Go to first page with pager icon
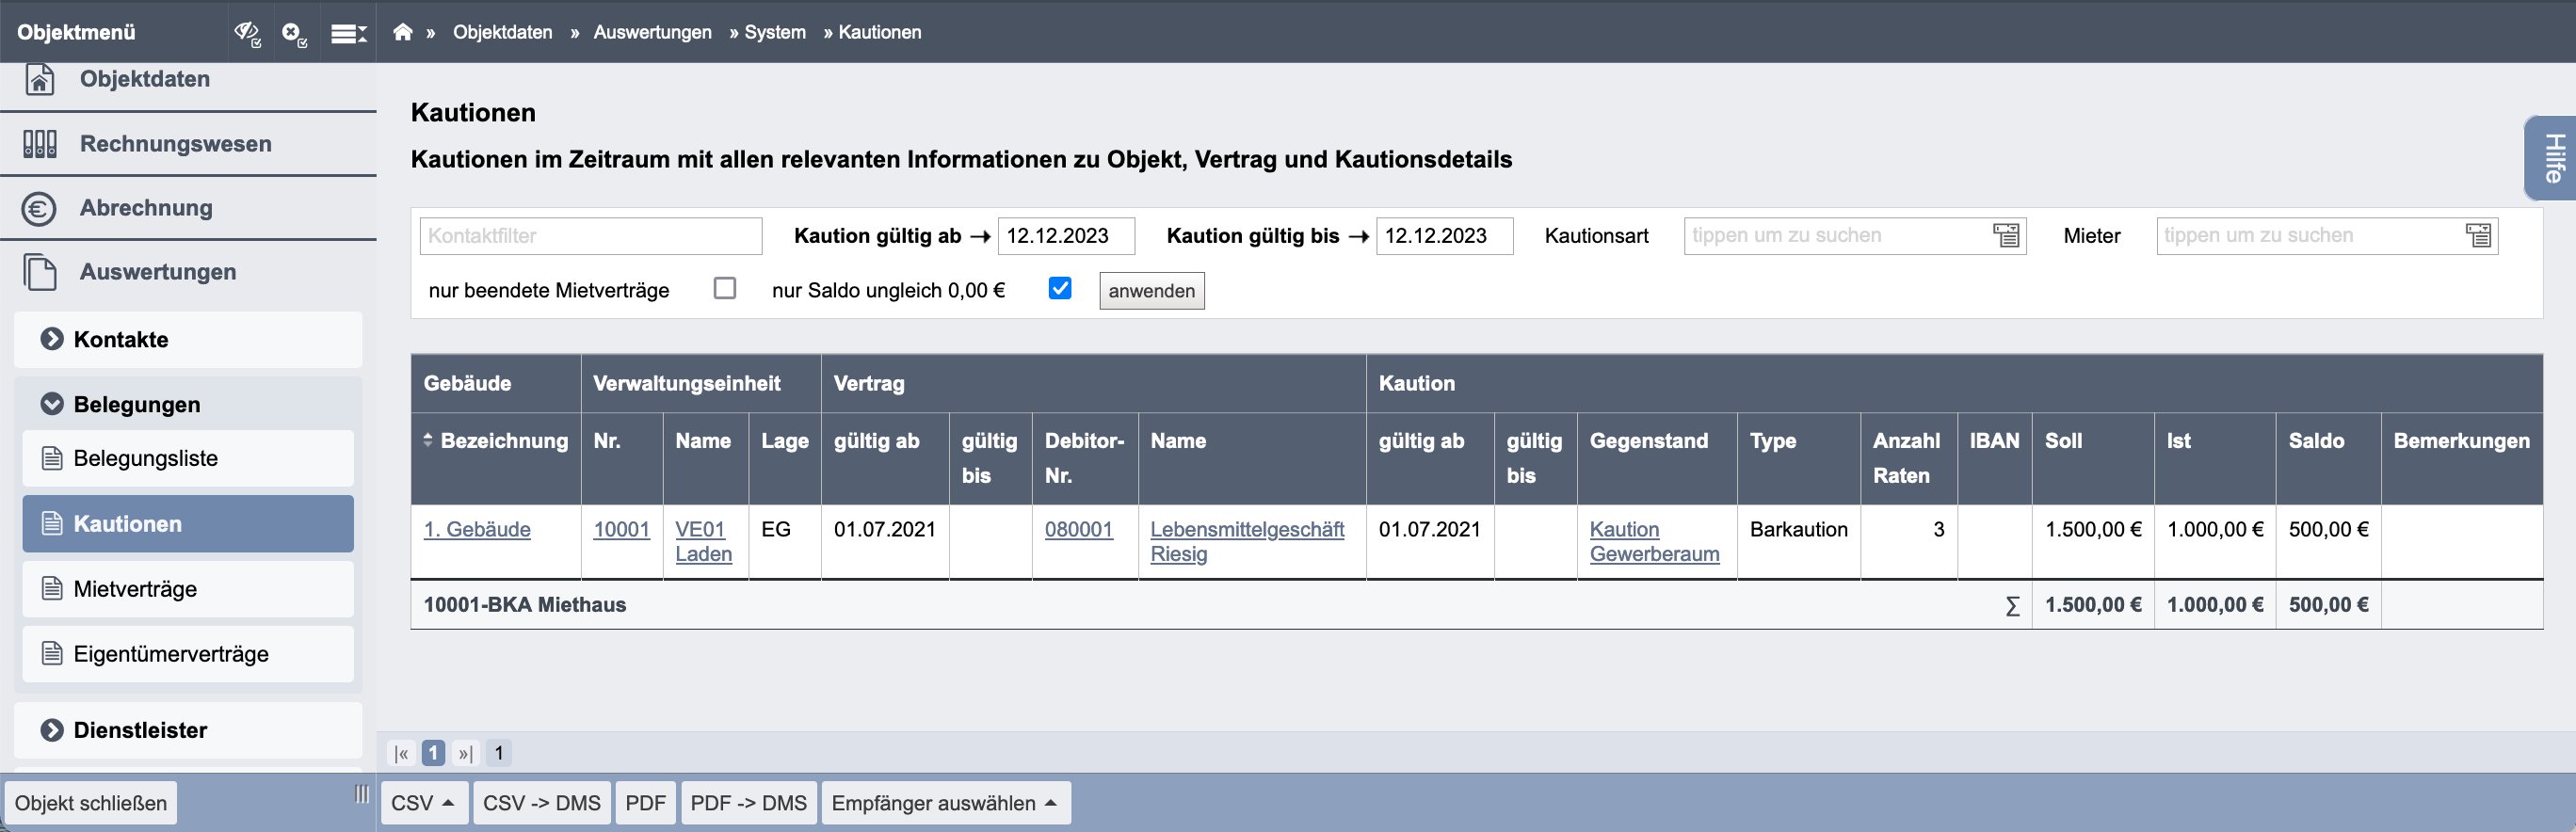 coord(402,753)
